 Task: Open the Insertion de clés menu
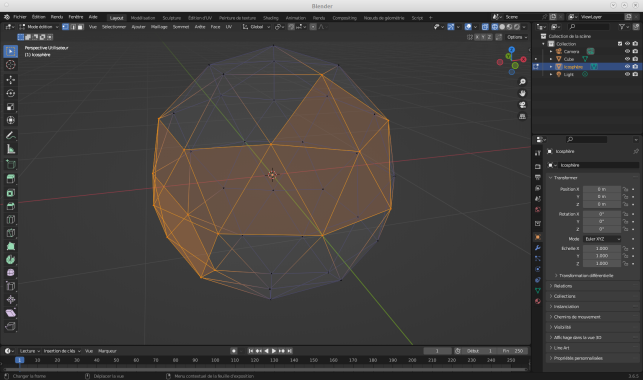62,351
